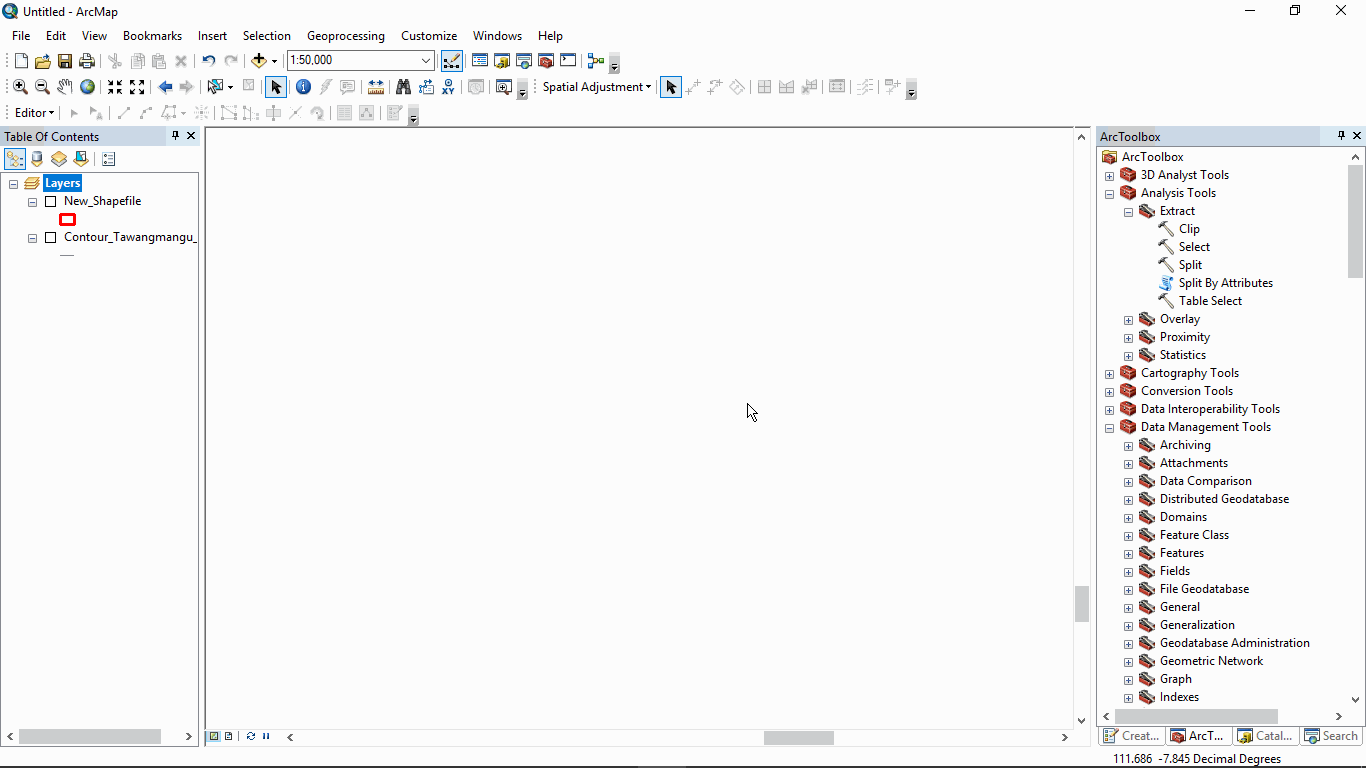Click the Add Data button

(259, 61)
